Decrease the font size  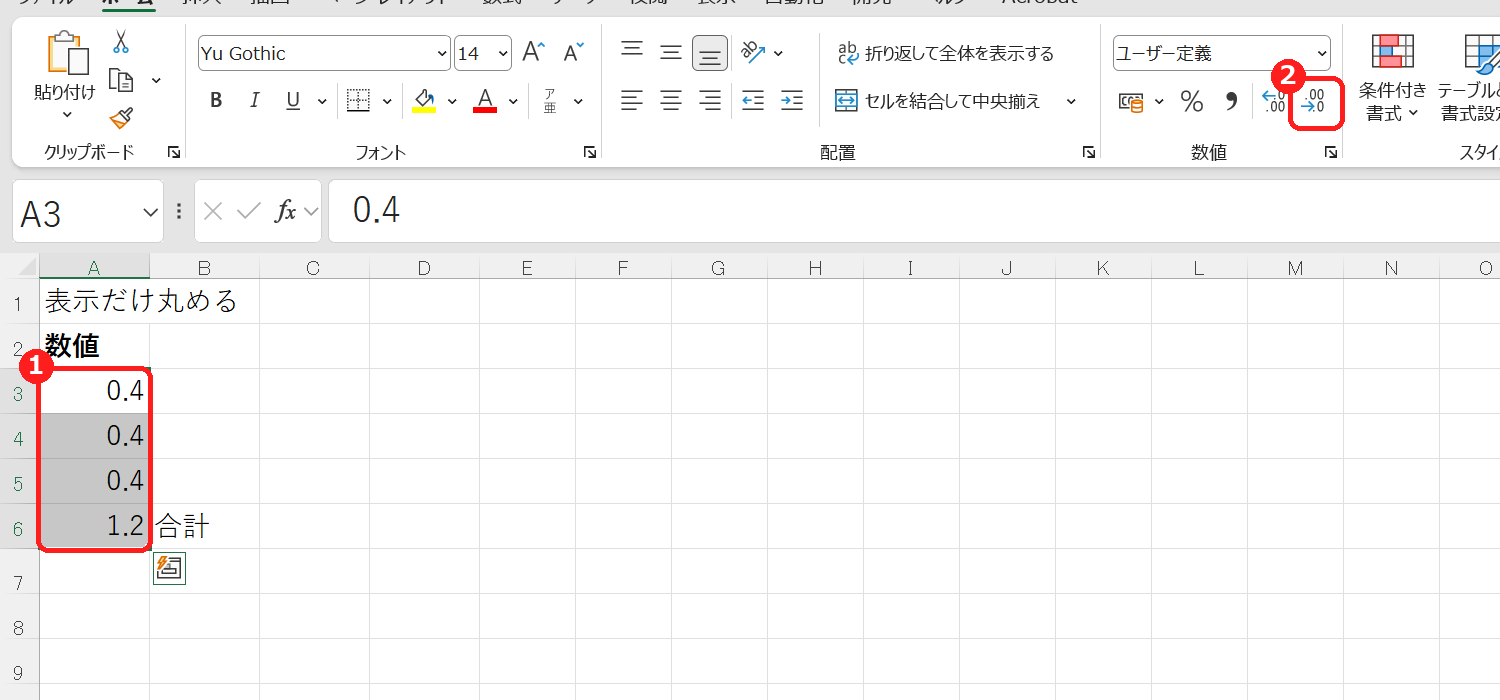(x=573, y=53)
